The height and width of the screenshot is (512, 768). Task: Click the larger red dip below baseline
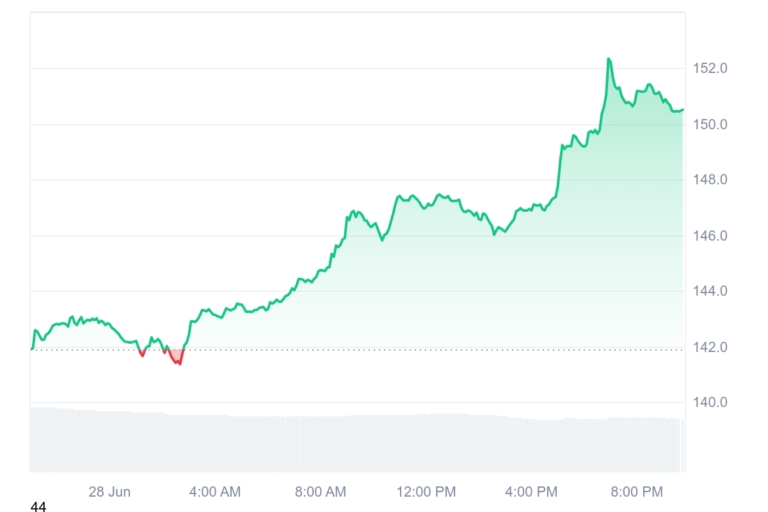pos(177,357)
